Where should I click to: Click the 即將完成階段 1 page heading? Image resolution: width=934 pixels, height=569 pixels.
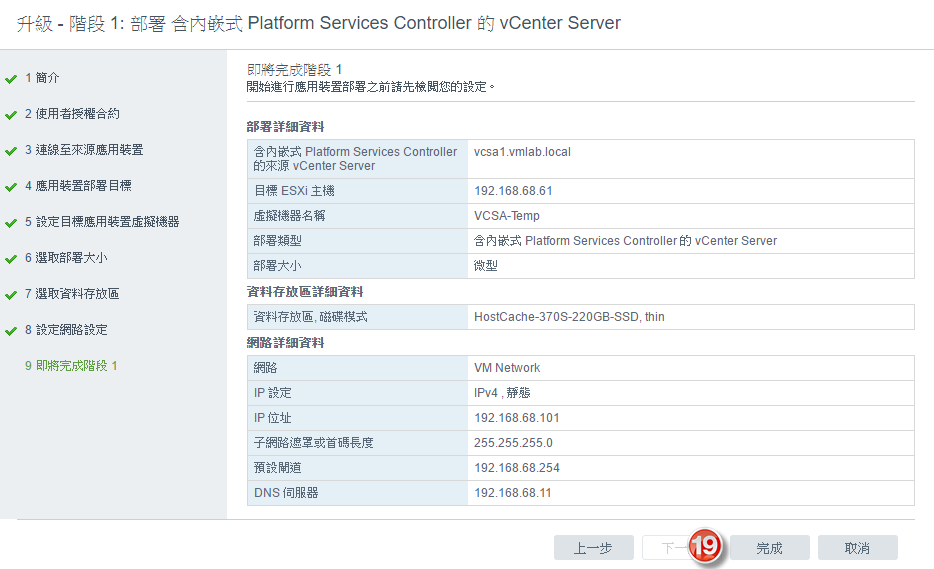click(x=294, y=70)
